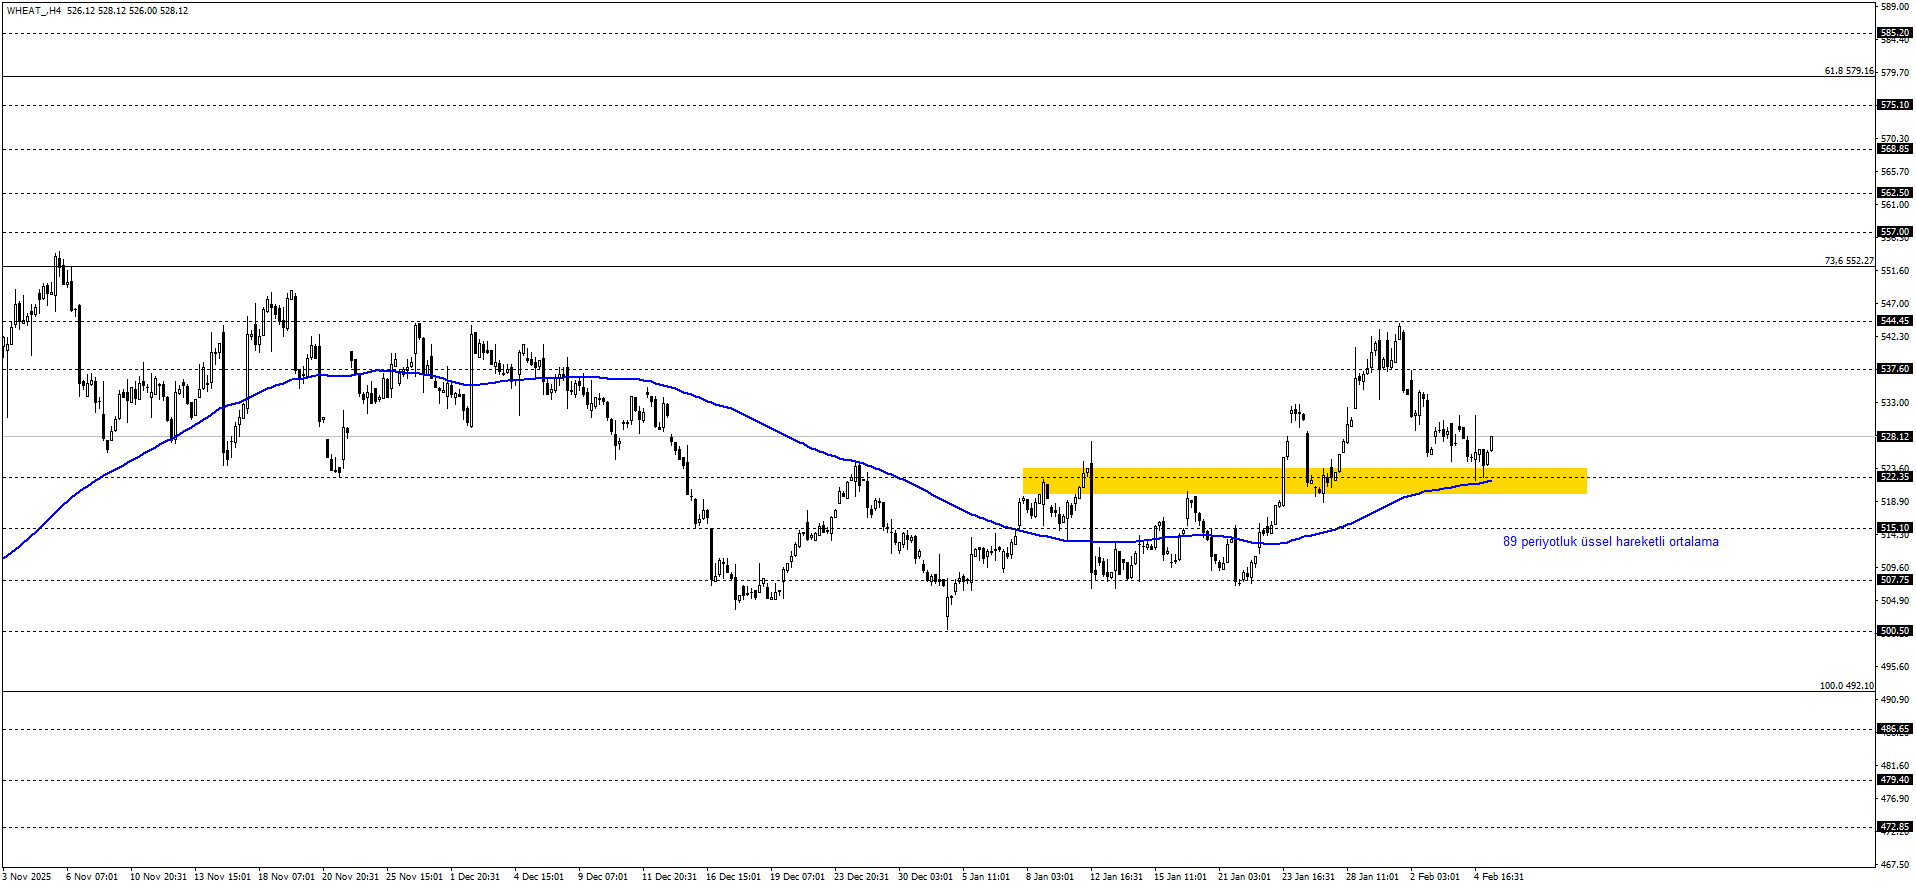The height and width of the screenshot is (888, 1916).
Task: Select the 544.45 resistance price tag
Action: click(x=1895, y=321)
